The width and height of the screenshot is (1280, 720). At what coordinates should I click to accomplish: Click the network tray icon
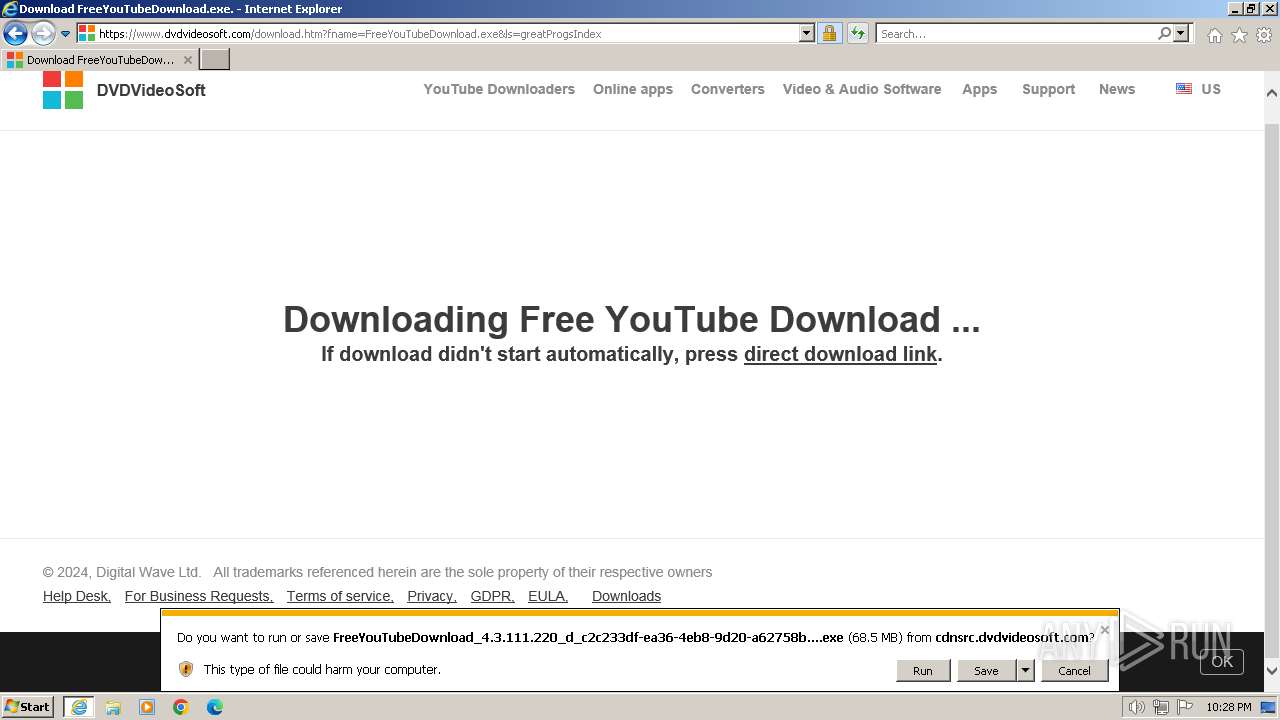1160,707
